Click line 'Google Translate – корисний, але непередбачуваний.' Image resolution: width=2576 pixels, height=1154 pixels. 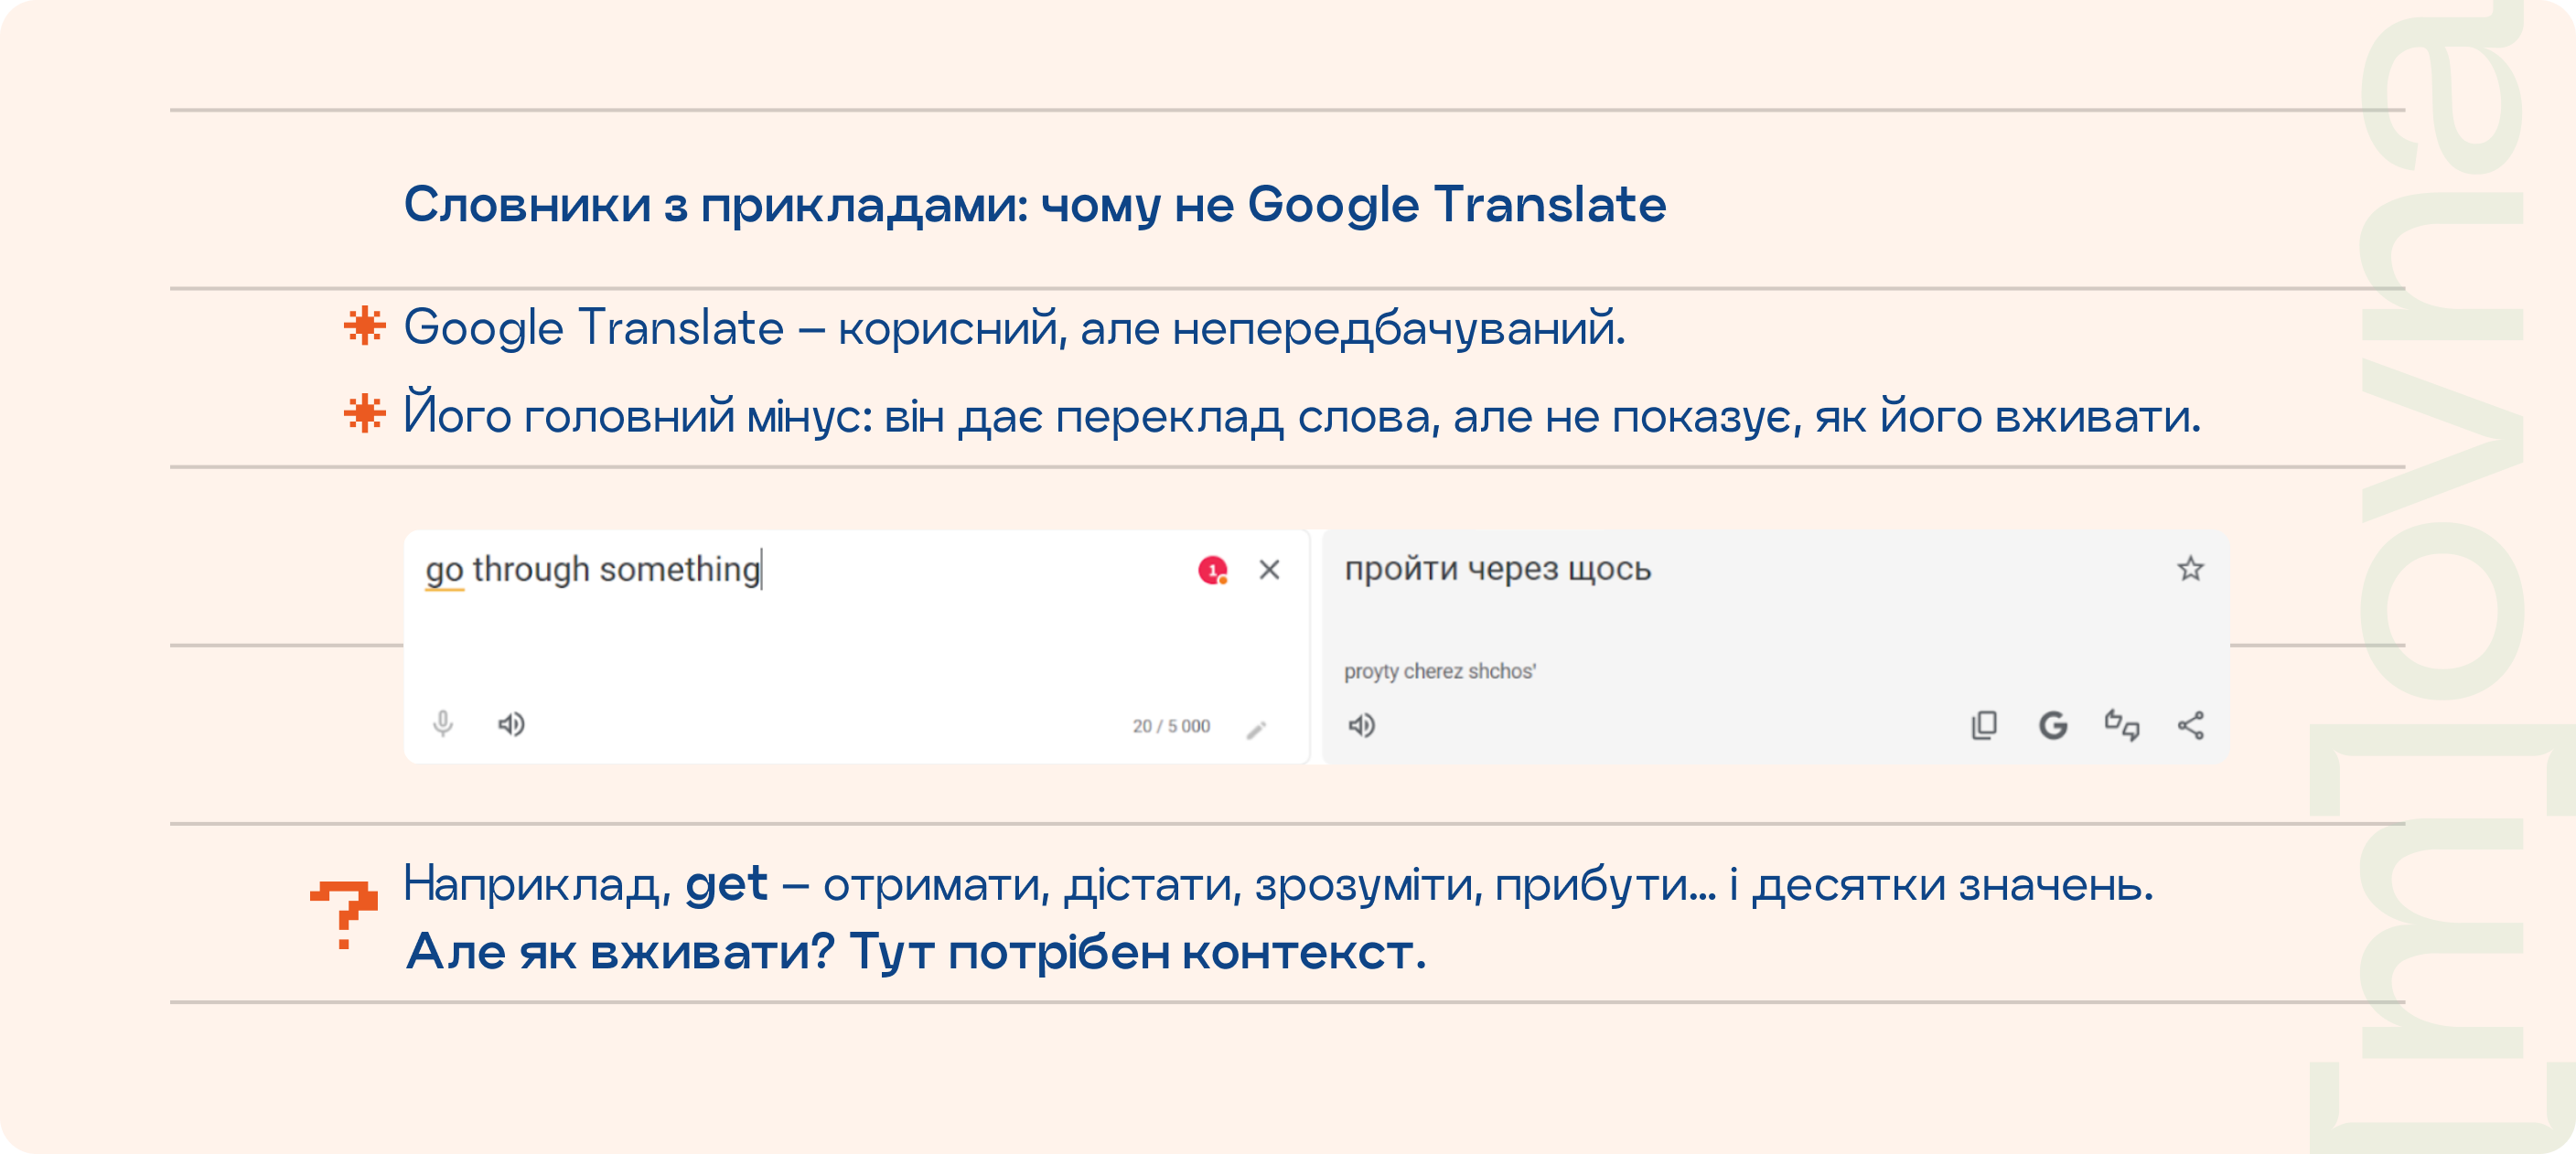click(x=1015, y=329)
